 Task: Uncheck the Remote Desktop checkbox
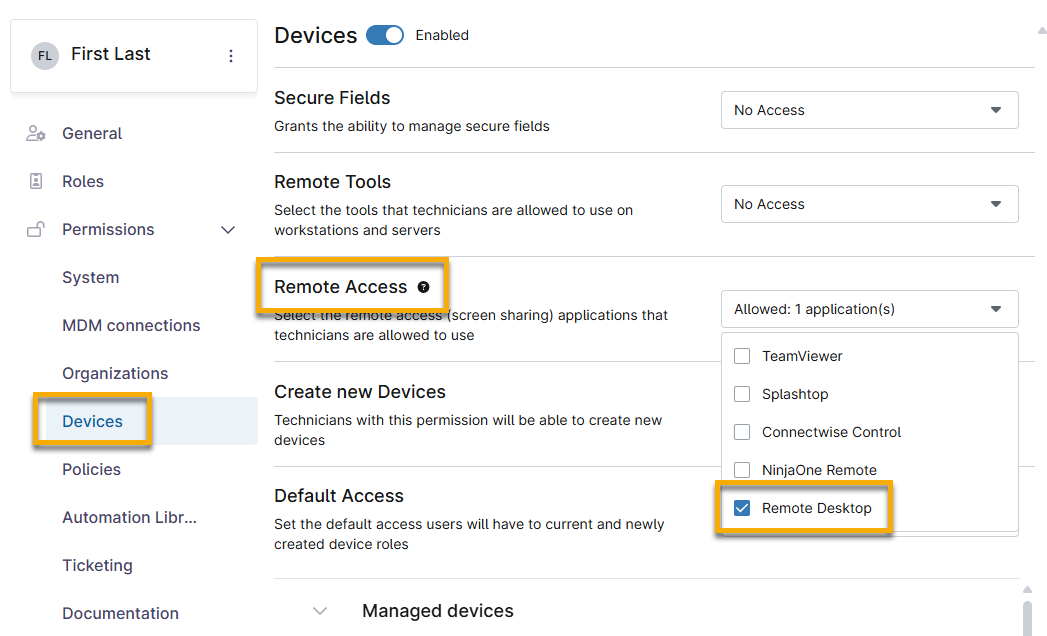(x=742, y=507)
